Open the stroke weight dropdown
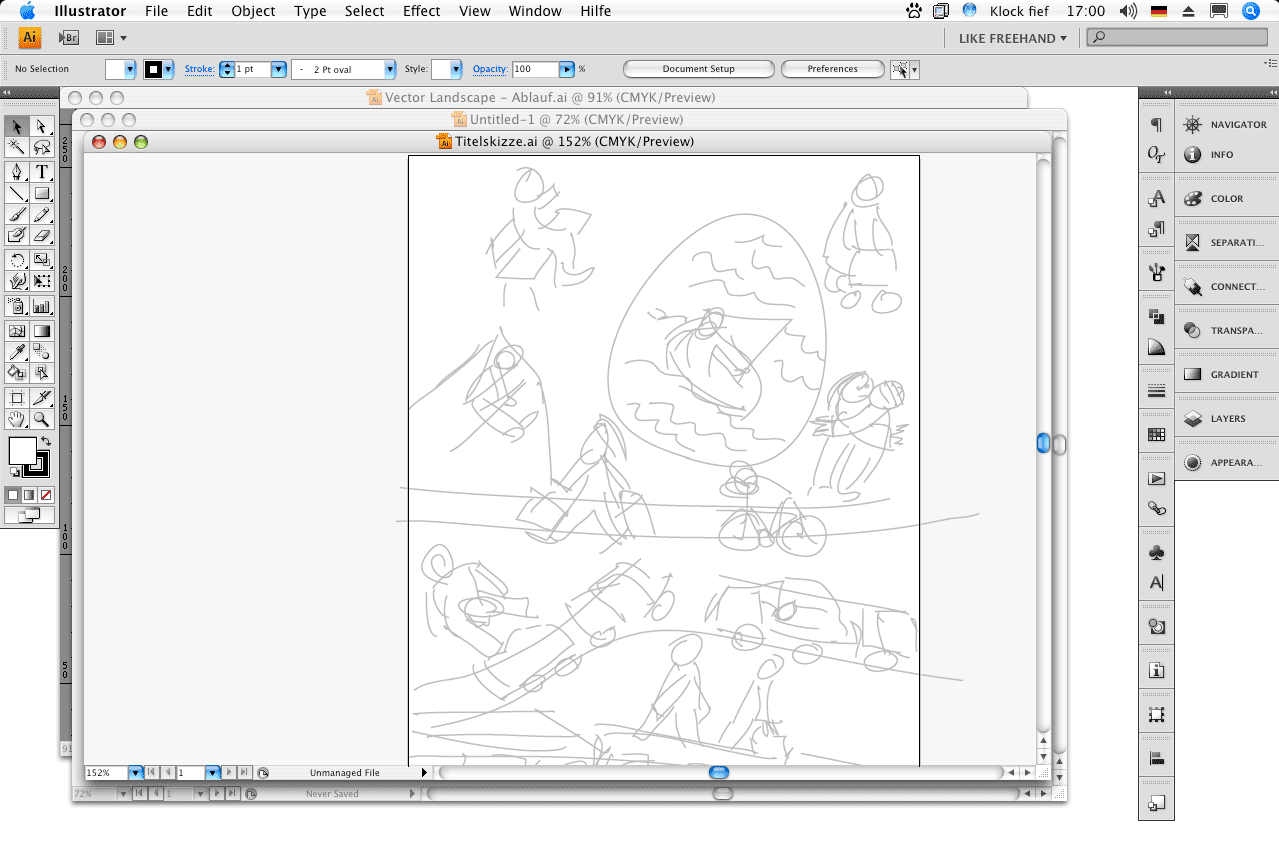The width and height of the screenshot is (1279, 863). [279, 70]
